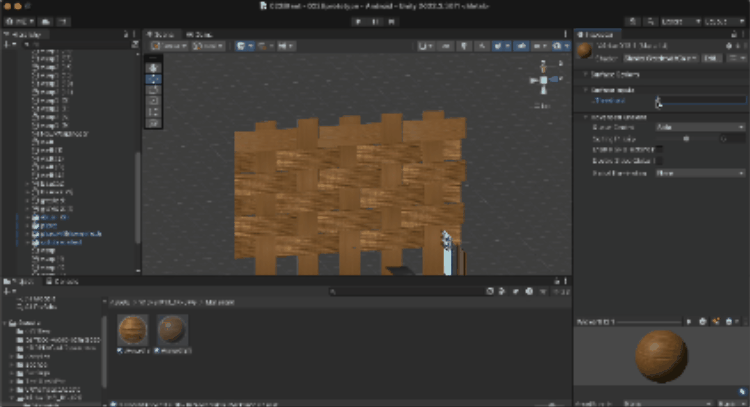Screen dimensions: 750x407
Task: Select the Rect tool in Scene overlay
Action: tap(154, 112)
